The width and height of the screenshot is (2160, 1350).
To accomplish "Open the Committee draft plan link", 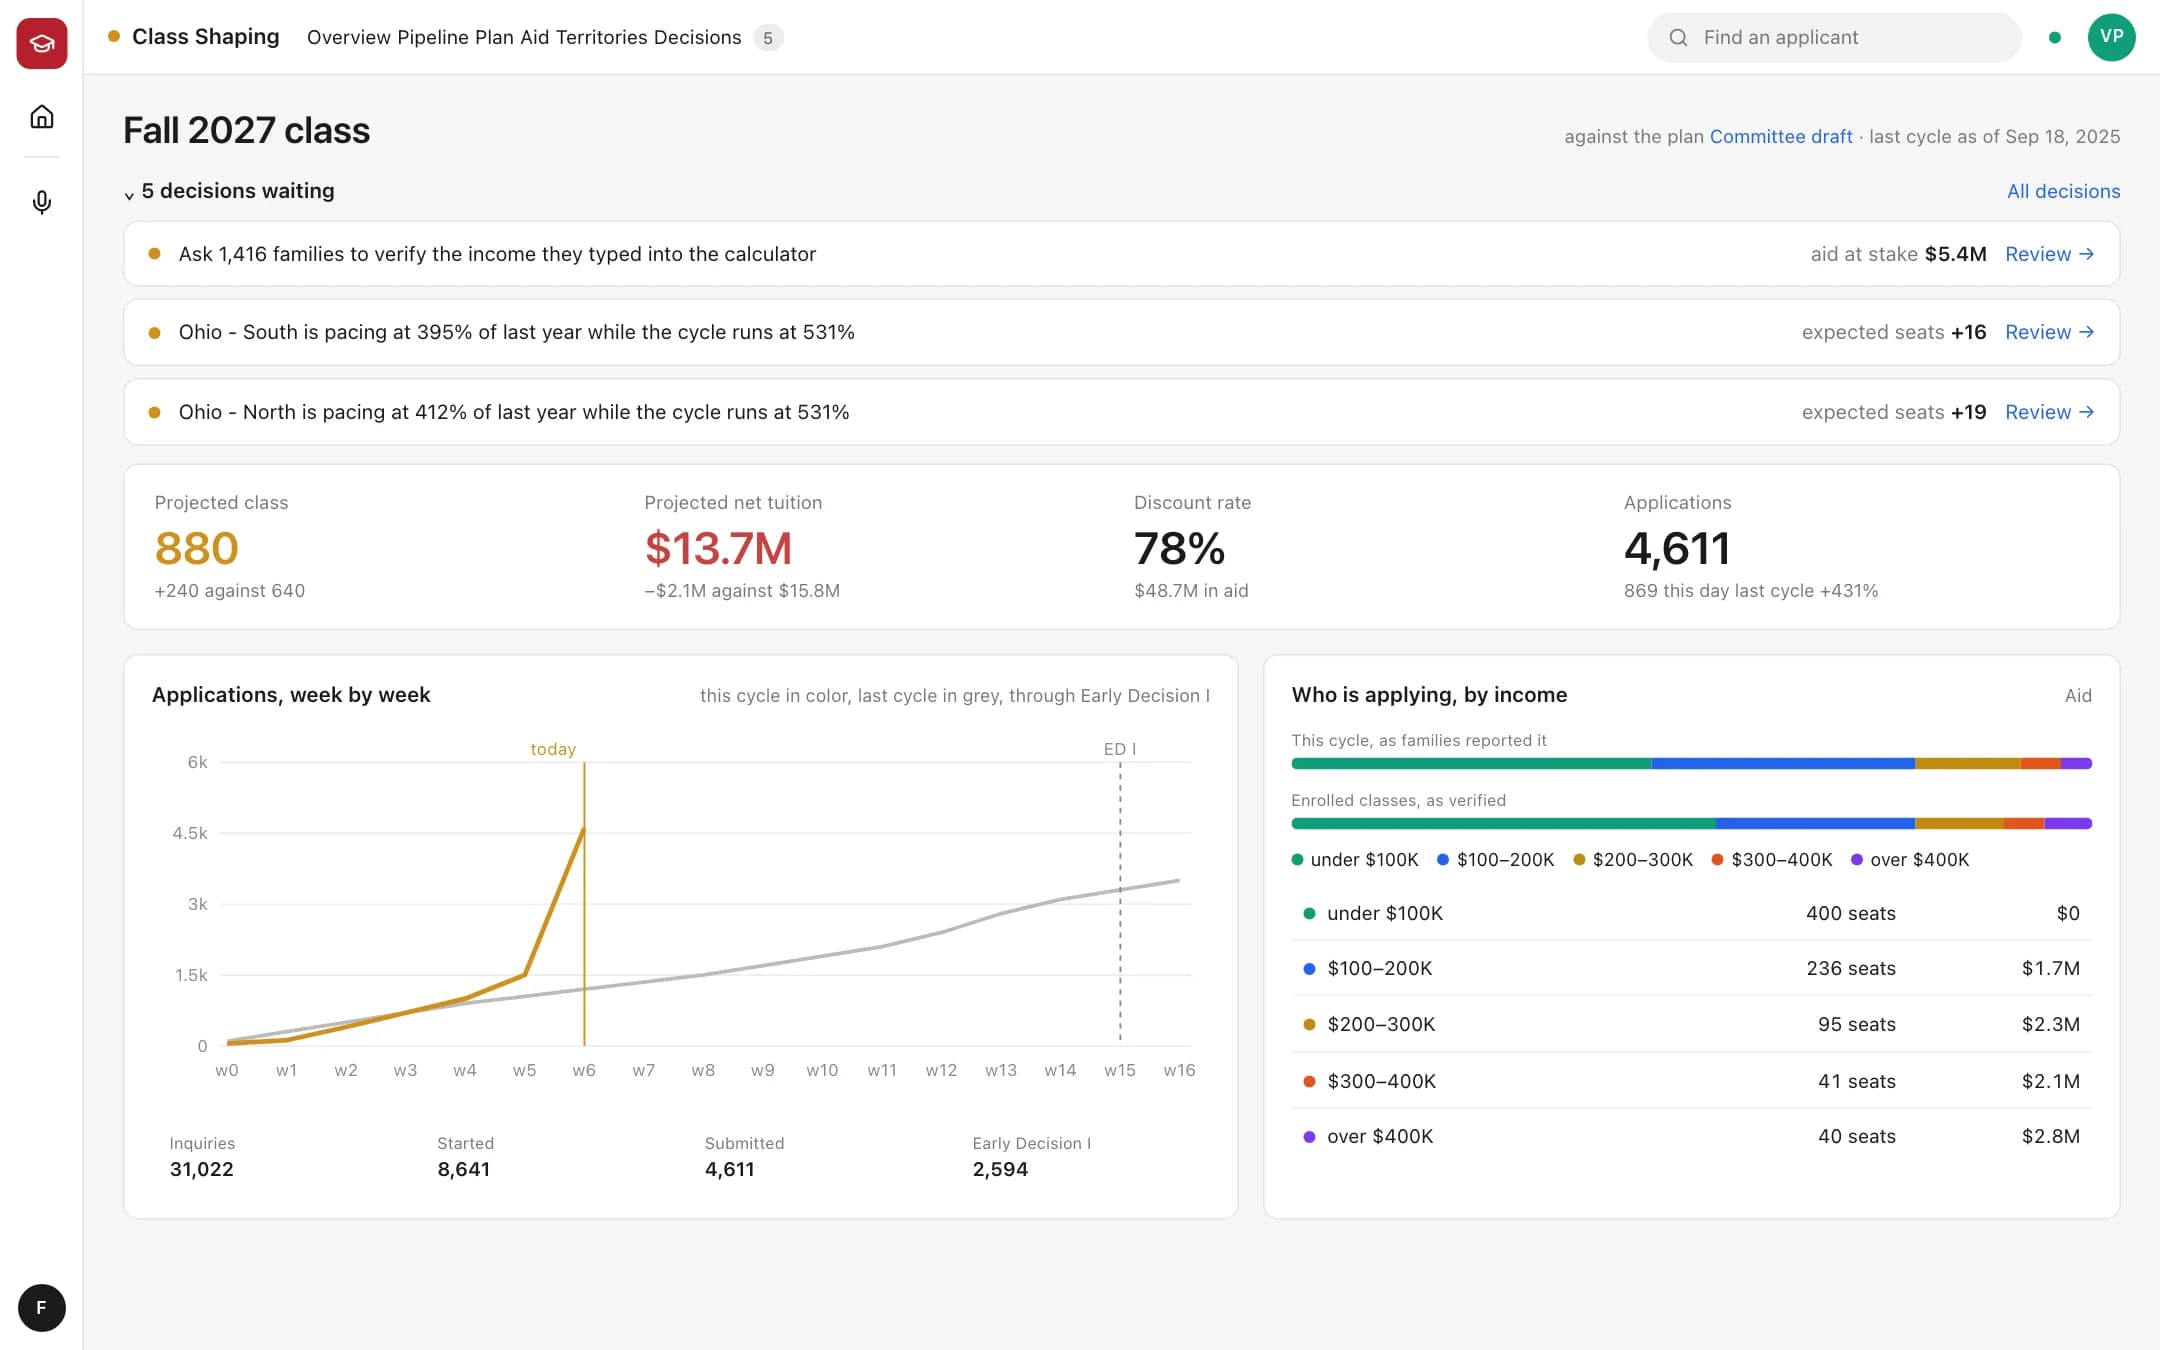I will pos(1780,136).
